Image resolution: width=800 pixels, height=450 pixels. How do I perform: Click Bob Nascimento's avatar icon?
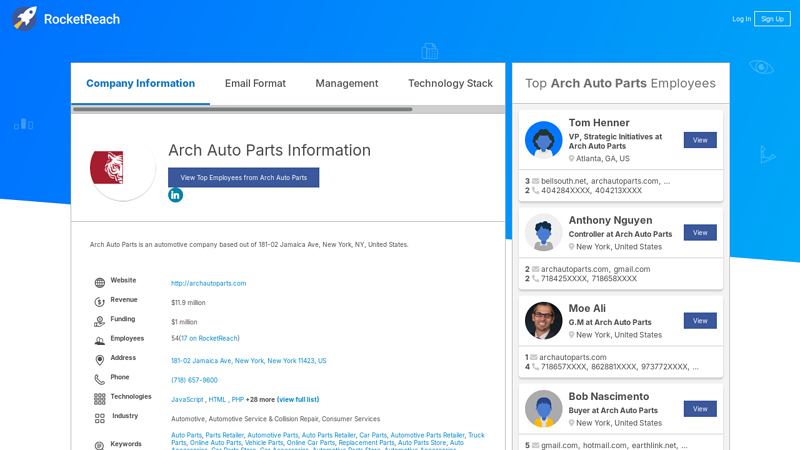coord(543,409)
